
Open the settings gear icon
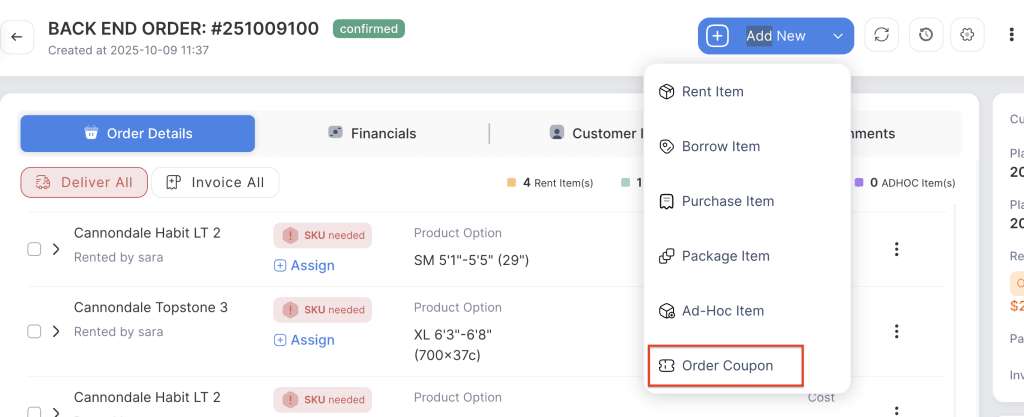967,35
